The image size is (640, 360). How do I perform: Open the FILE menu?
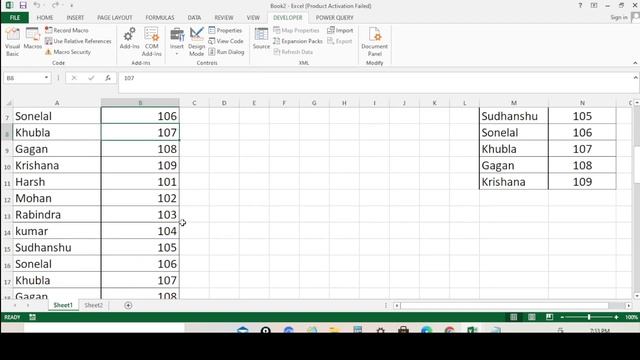(15, 18)
